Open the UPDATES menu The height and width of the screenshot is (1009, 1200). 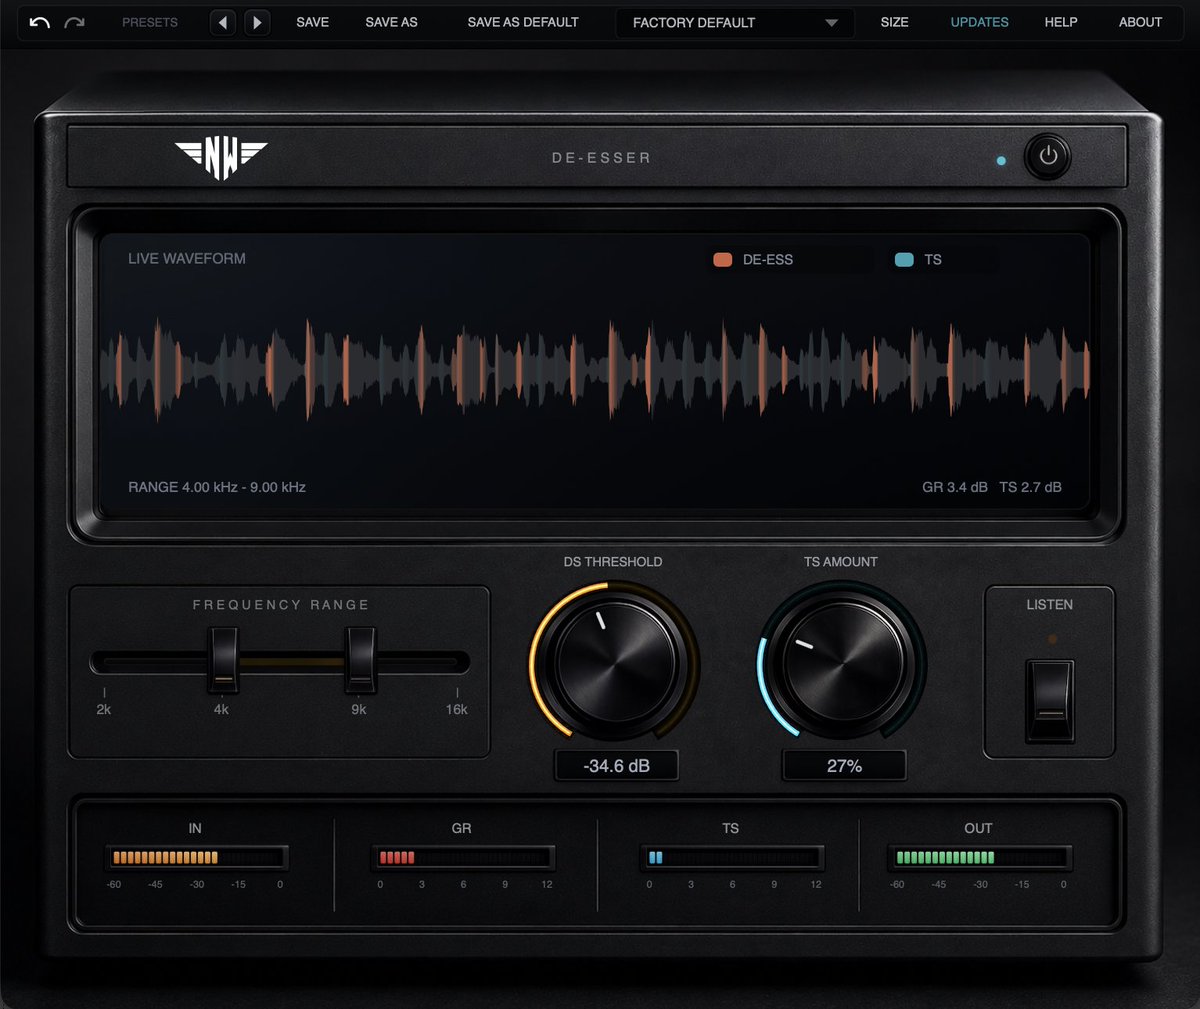(x=979, y=22)
